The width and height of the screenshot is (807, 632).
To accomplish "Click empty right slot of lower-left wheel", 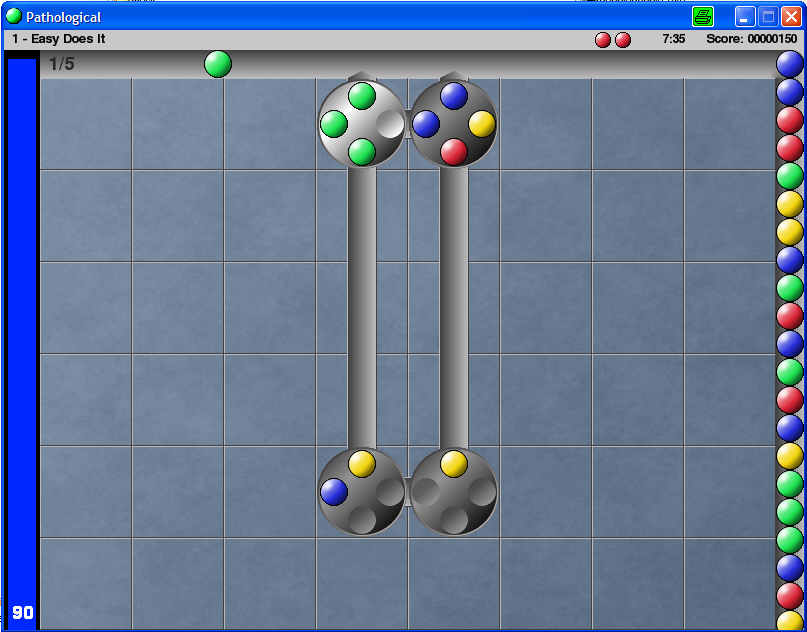I will tap(390, 491).
